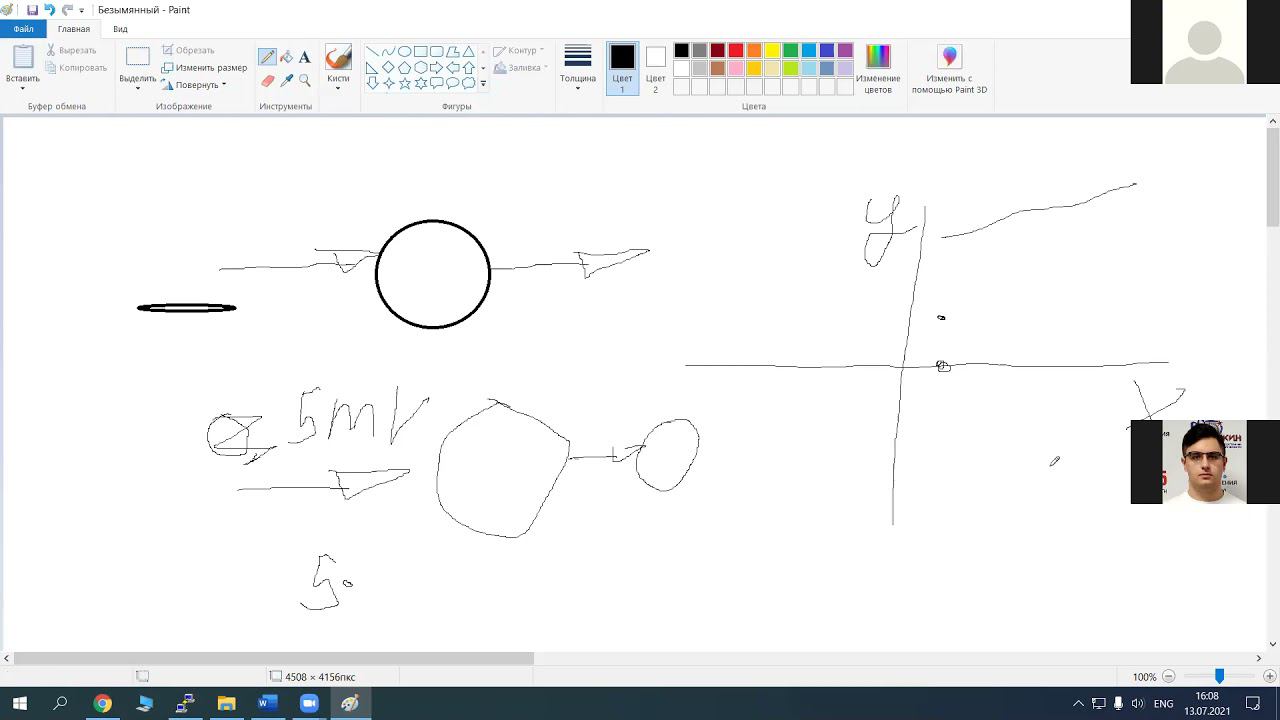
Task: Click the horizontal scrollbar thumb
Action: point(273,658)
